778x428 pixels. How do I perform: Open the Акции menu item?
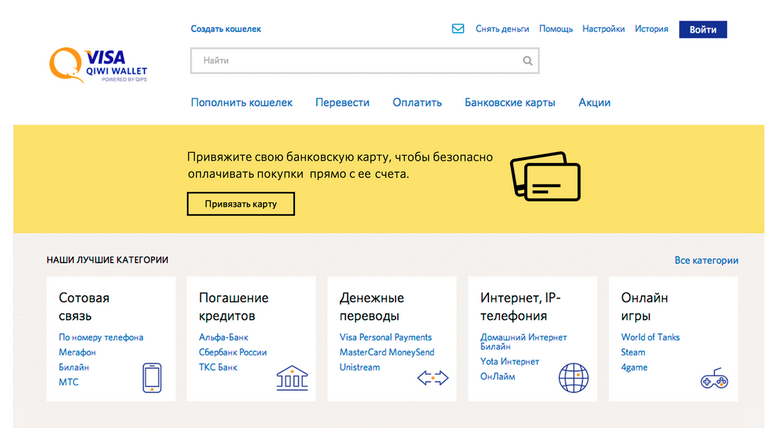pos(594,103)
